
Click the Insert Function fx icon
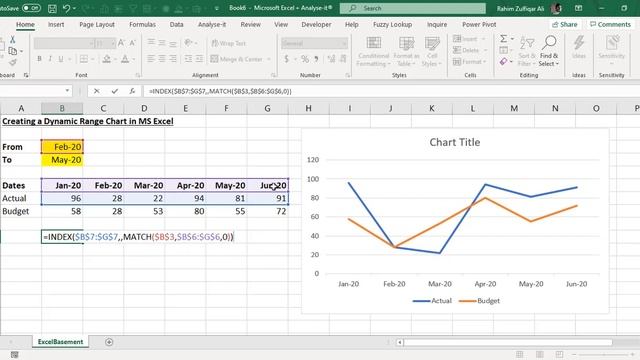[x=132, y=91]
